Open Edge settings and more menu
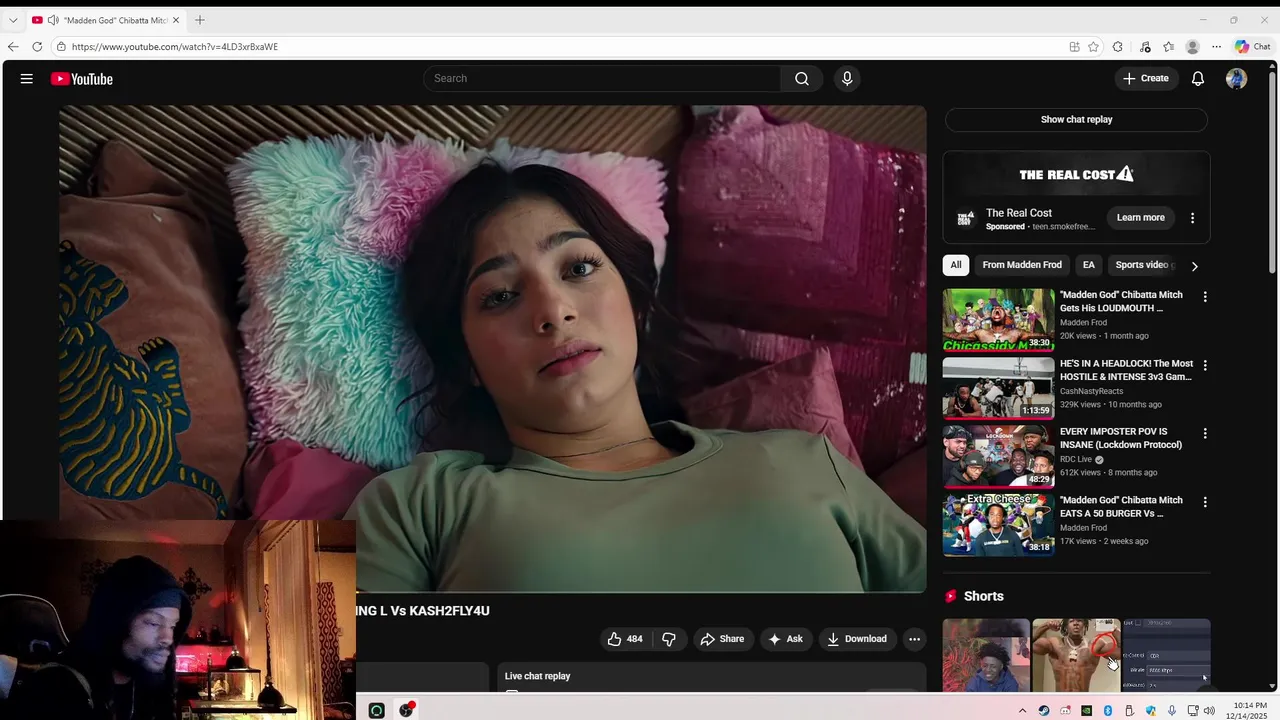1280x720 pixels. [1216, 47]
